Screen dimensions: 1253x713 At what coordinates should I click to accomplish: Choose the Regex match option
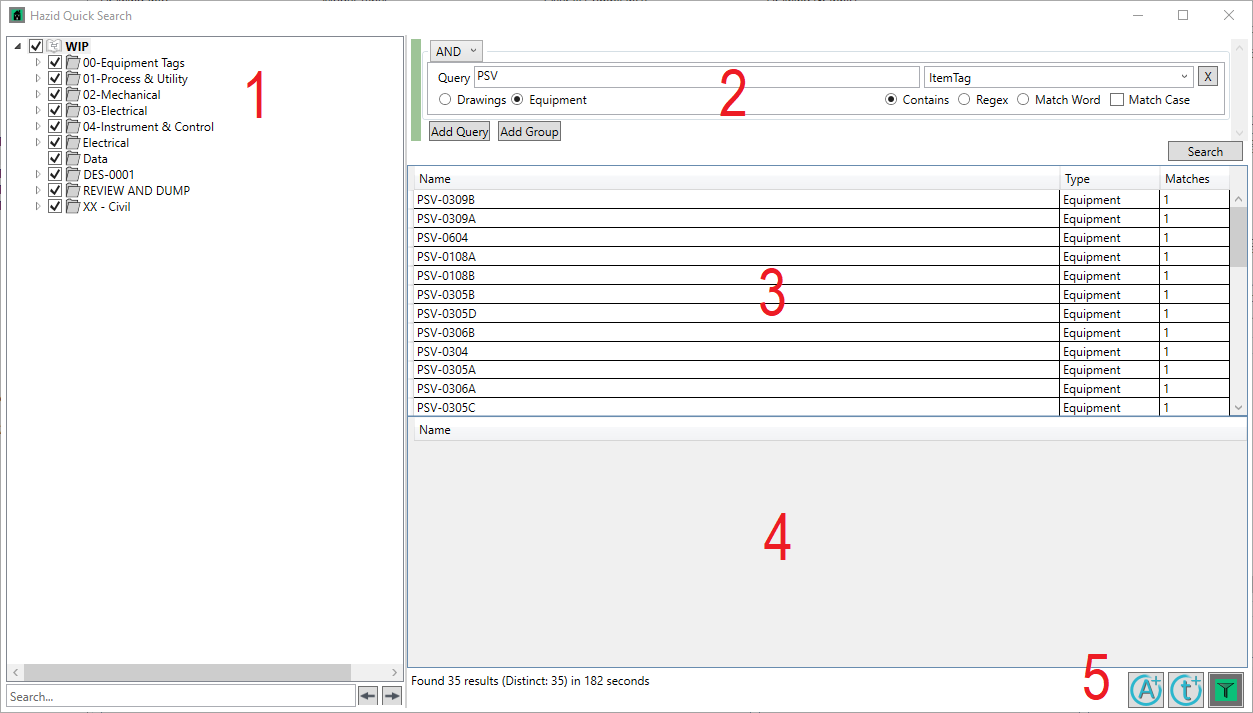(x=964, y=100)
